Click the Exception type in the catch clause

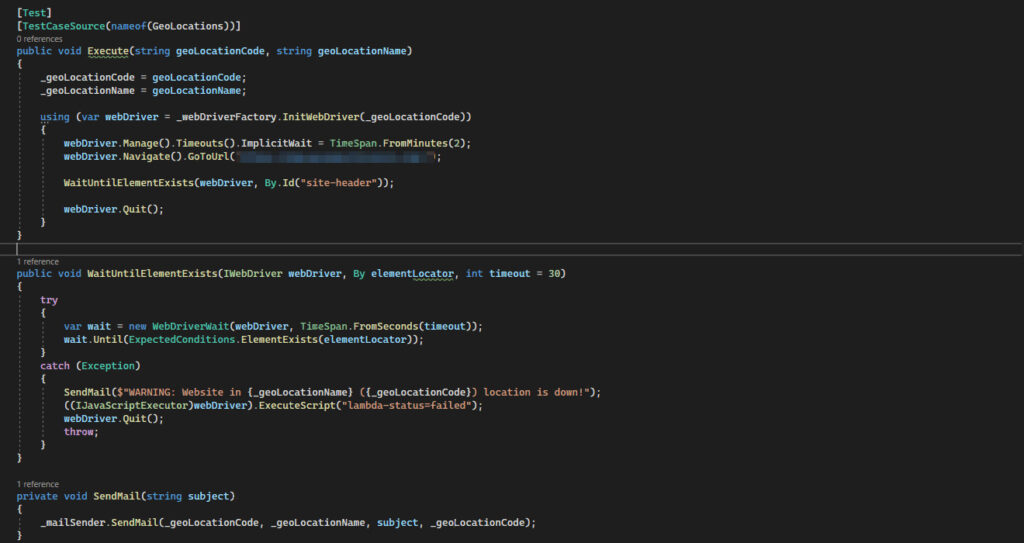104,366
